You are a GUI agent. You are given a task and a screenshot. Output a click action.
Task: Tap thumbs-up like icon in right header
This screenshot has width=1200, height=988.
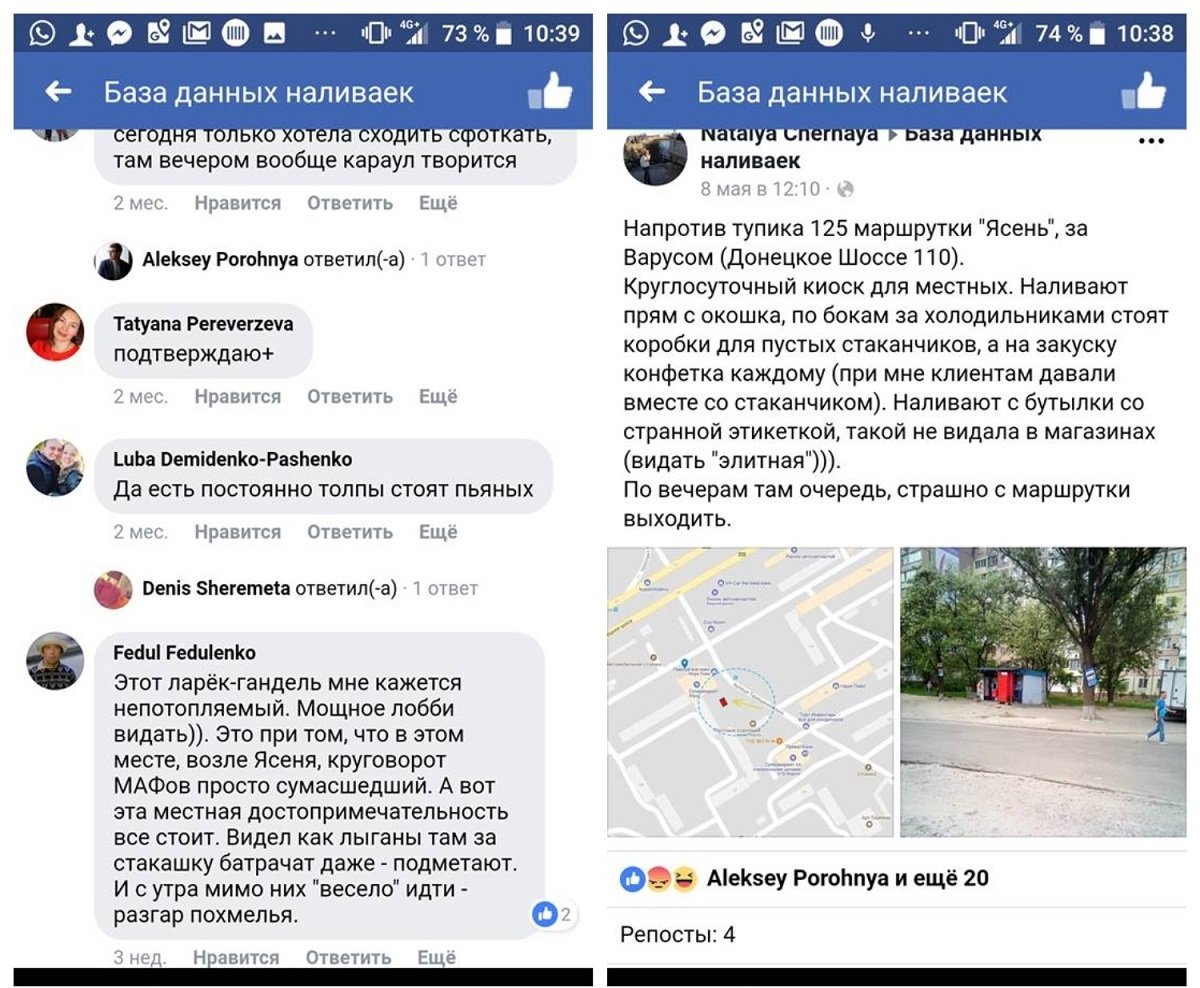click(1144, 90)
